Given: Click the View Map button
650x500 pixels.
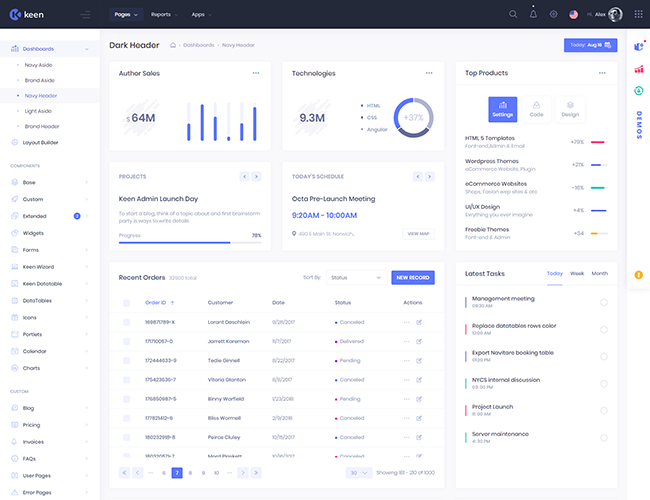Looking at the screenshot, I should point(417,233).
